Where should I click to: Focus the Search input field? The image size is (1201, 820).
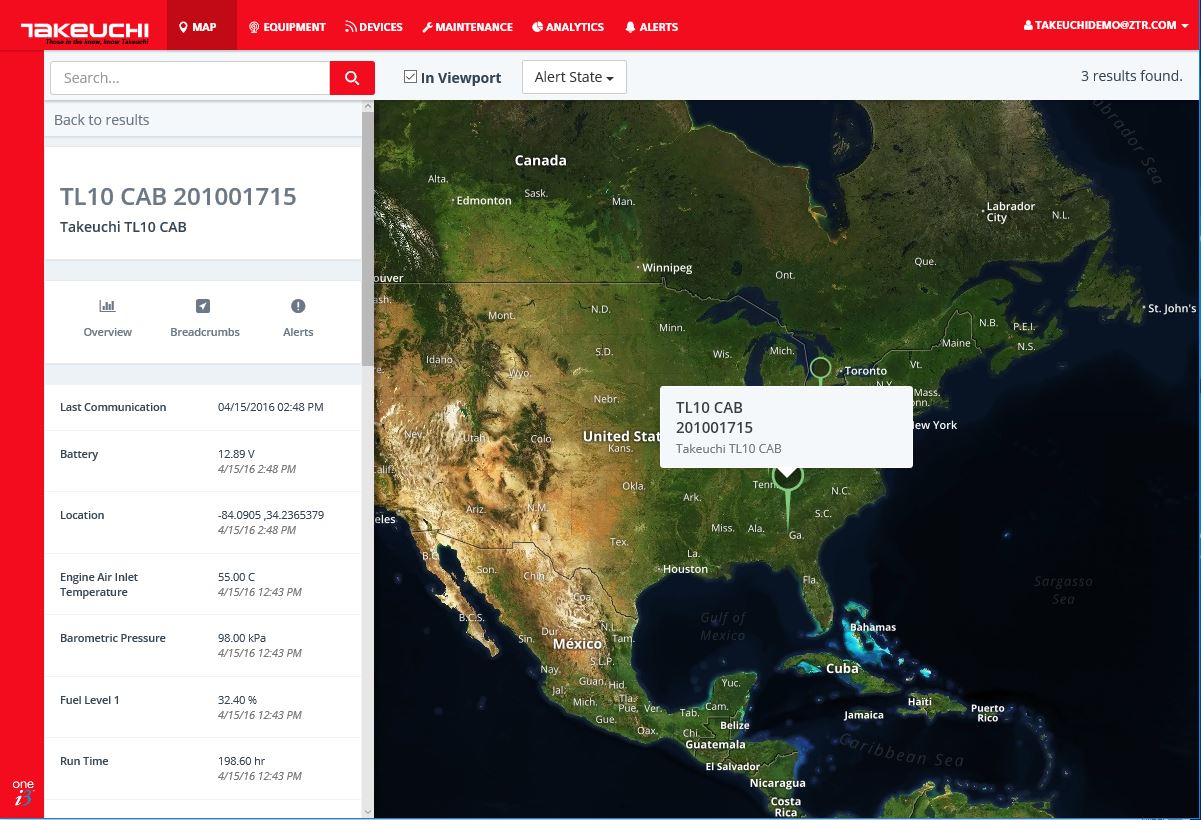click(x=190, y=78)
